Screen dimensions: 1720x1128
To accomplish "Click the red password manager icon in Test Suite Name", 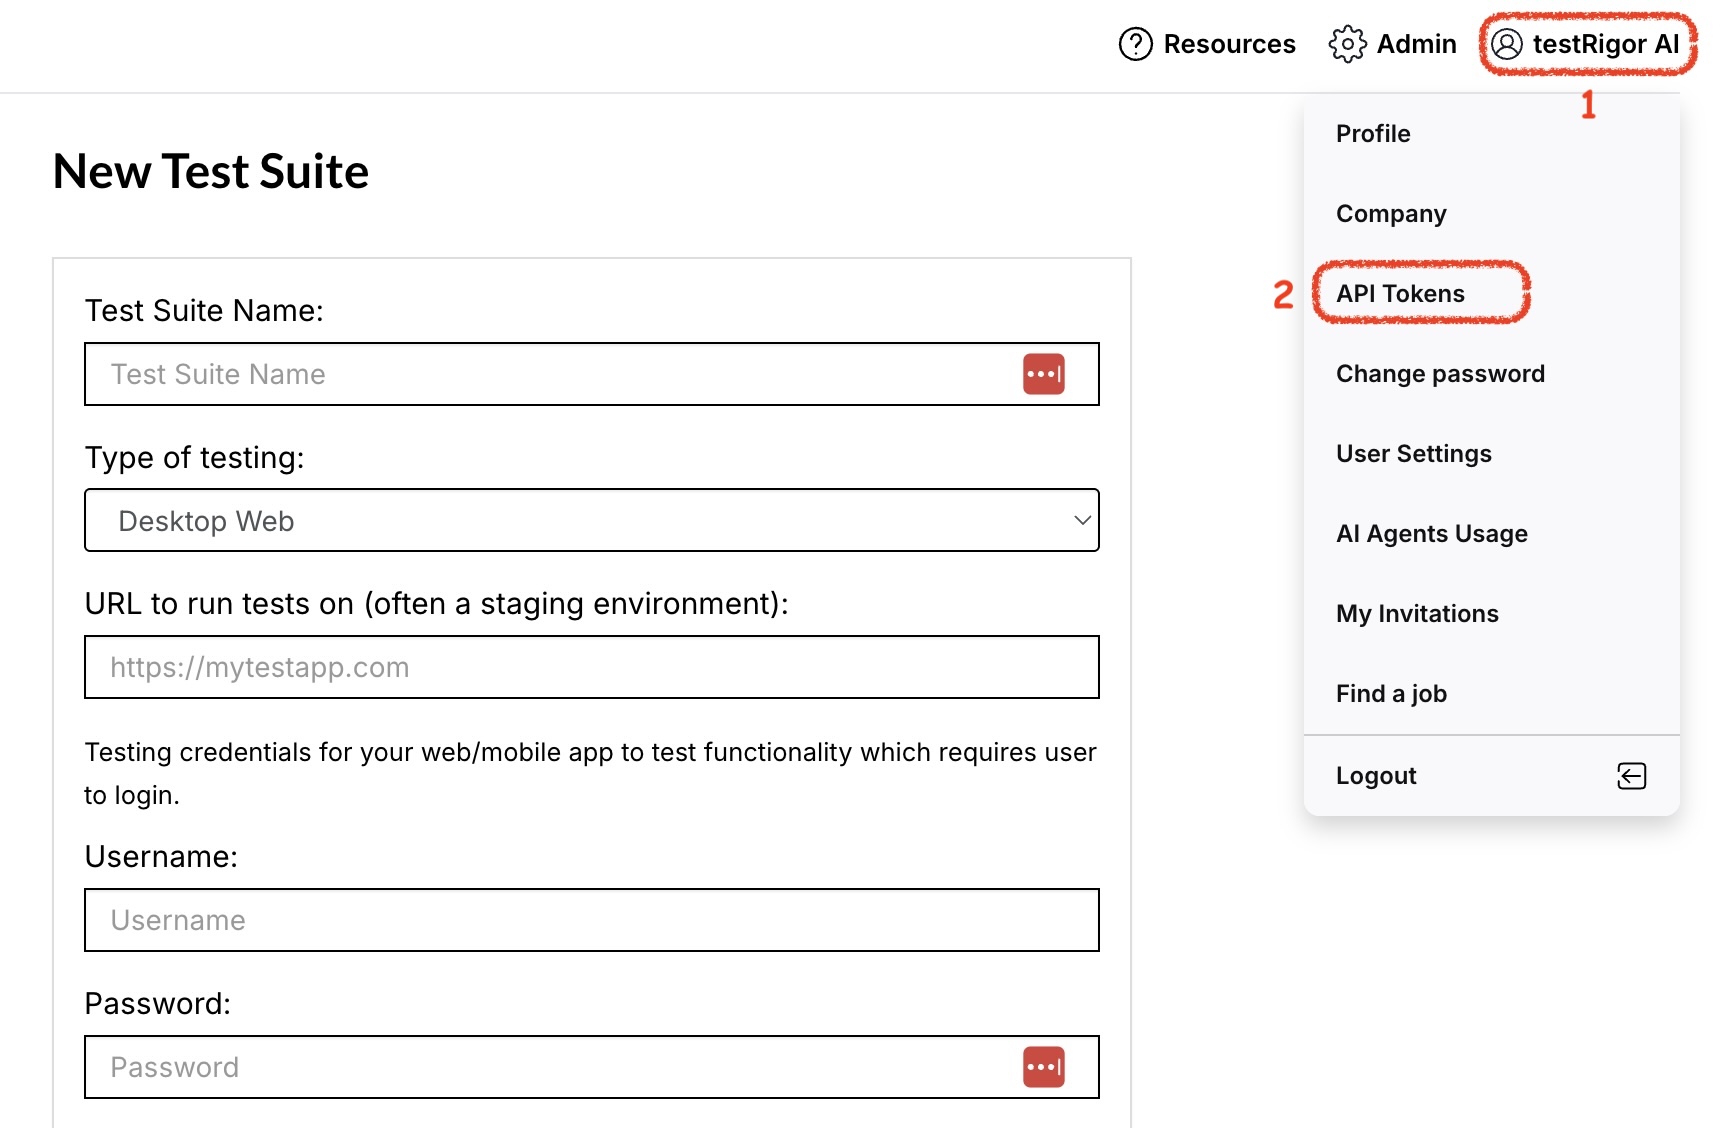I will (x=1043, y=374).
